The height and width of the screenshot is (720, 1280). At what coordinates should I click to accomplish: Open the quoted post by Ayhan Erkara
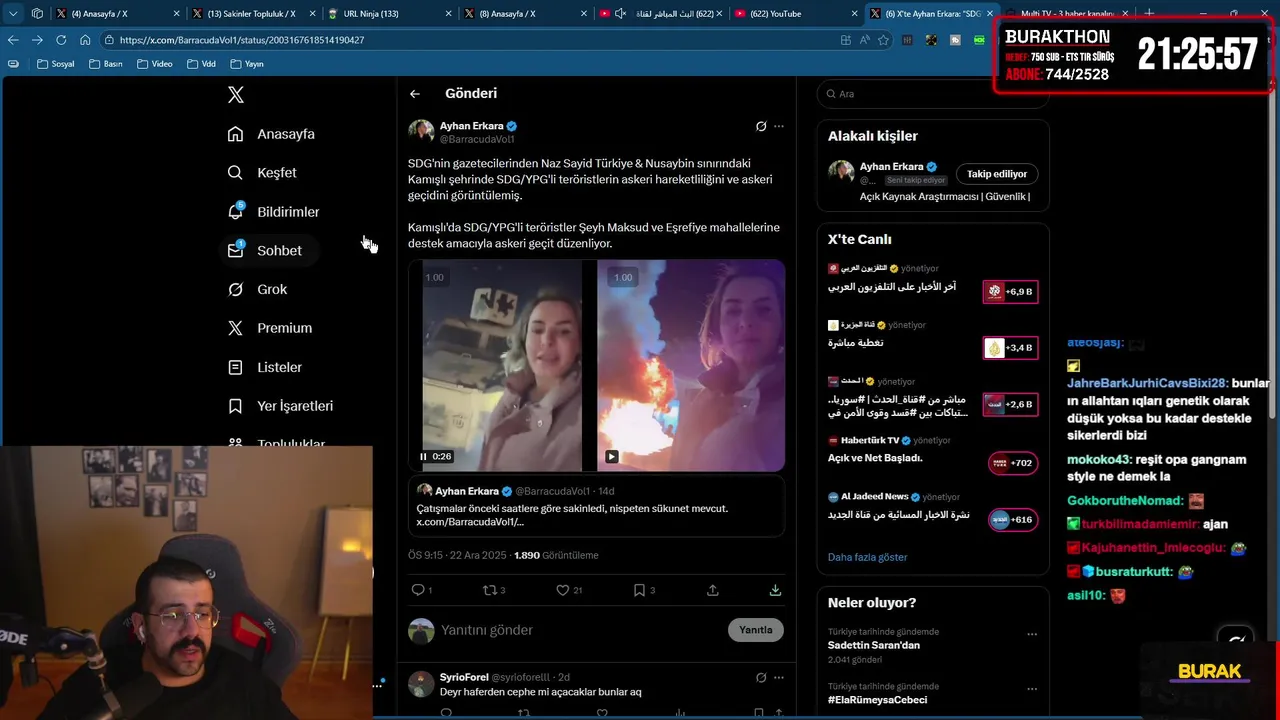596,506
